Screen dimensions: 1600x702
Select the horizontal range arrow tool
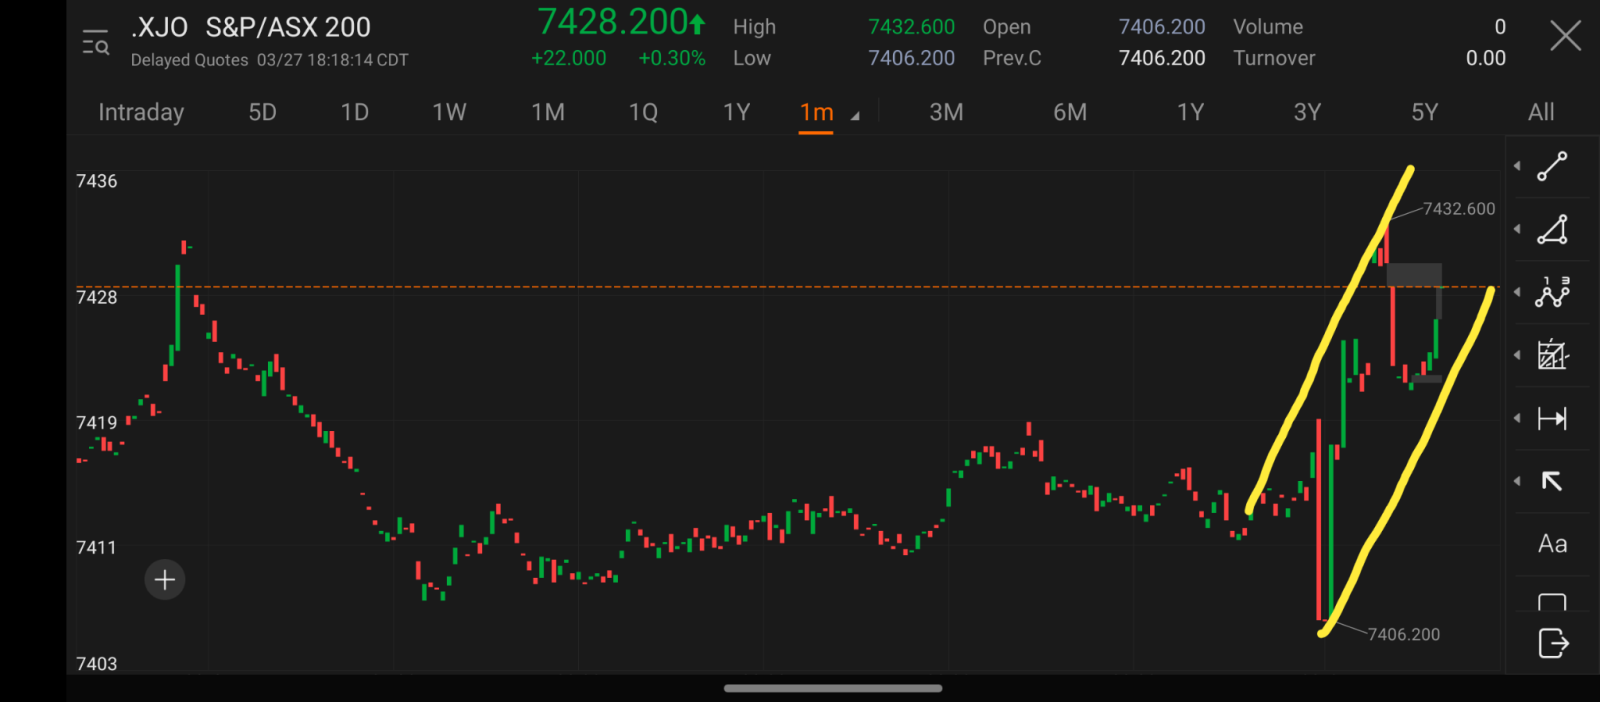[x=1552, y=418]
